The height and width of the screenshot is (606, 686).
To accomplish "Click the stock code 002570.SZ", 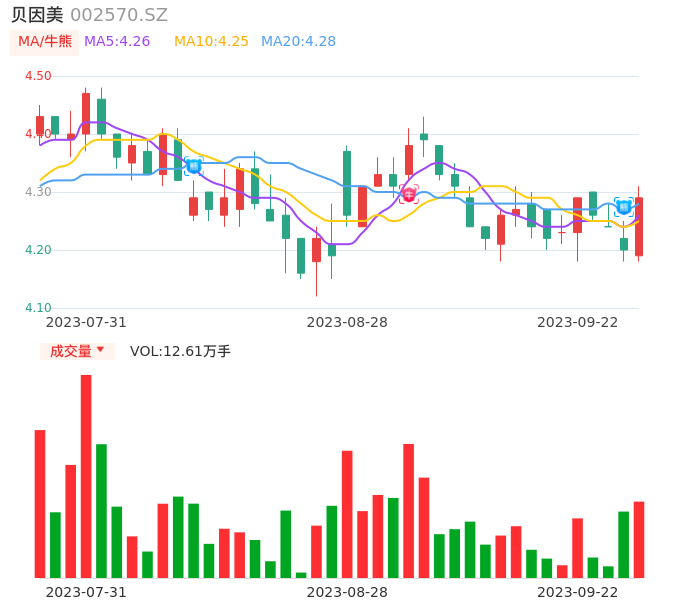I will [x=119, y=15].
